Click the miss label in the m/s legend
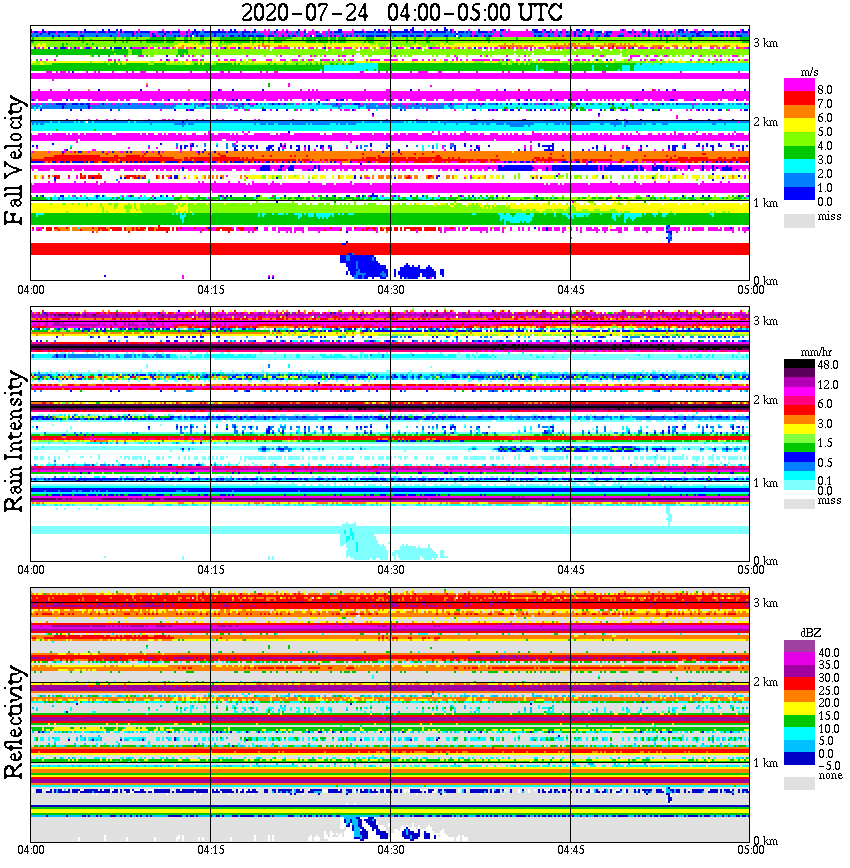The image size is (850, 868). pyautogui.click(x=830, y=216)
